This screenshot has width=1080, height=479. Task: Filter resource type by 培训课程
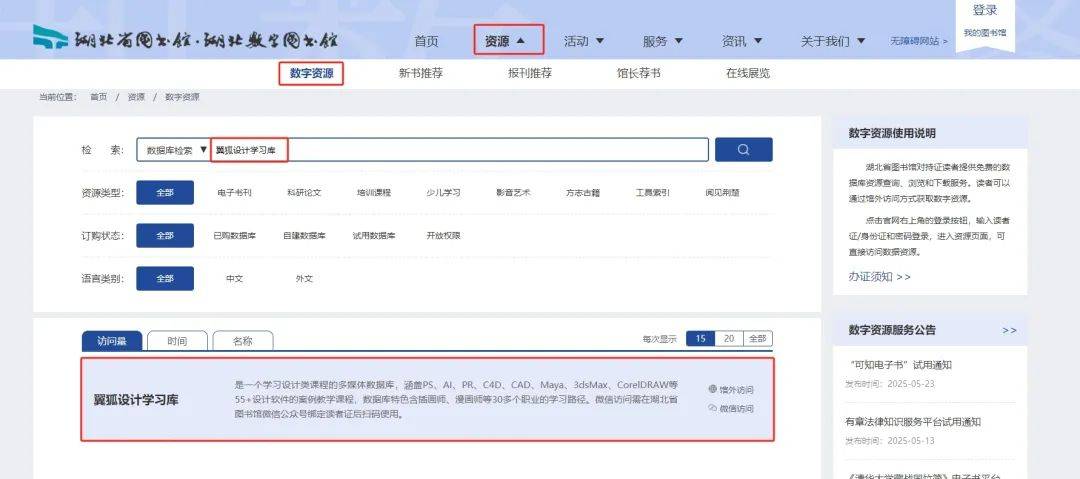[373, 193]
